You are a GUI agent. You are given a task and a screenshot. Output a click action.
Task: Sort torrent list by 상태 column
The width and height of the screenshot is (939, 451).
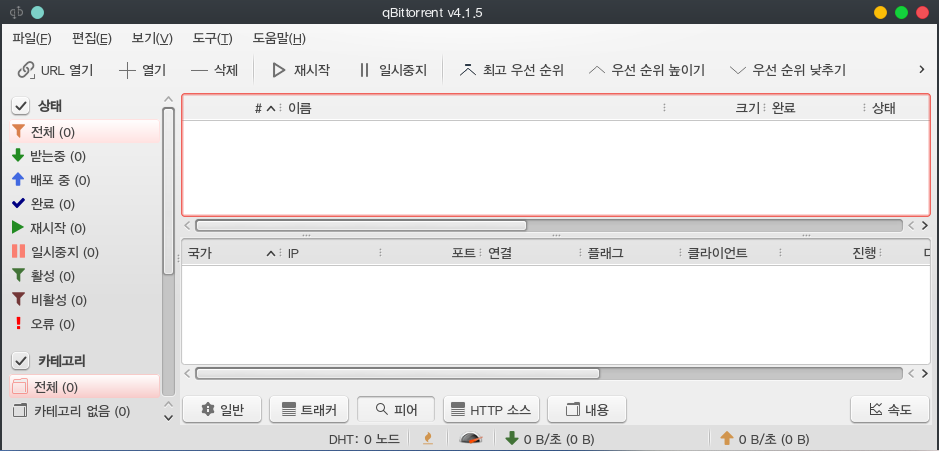pyautogui.click(x=898, y=108)
